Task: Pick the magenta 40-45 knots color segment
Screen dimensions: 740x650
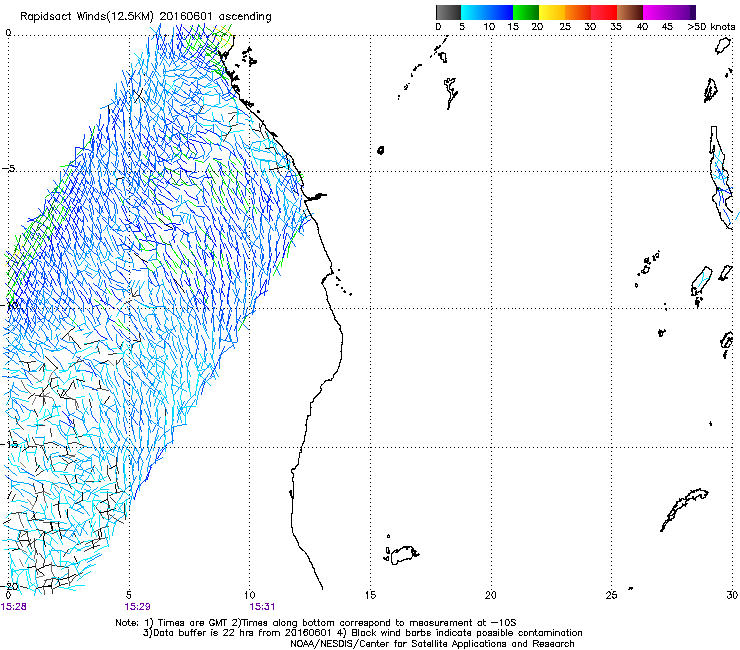Action: (656, 12)
